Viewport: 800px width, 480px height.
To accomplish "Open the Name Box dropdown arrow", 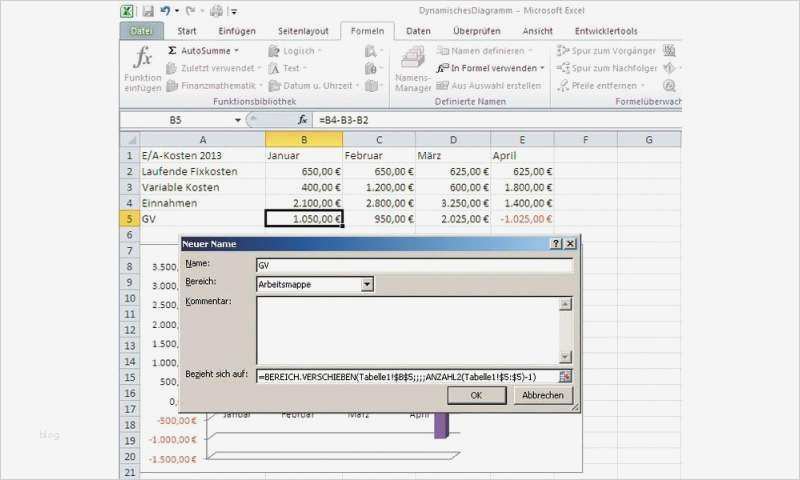I will [x=238, y=120].
